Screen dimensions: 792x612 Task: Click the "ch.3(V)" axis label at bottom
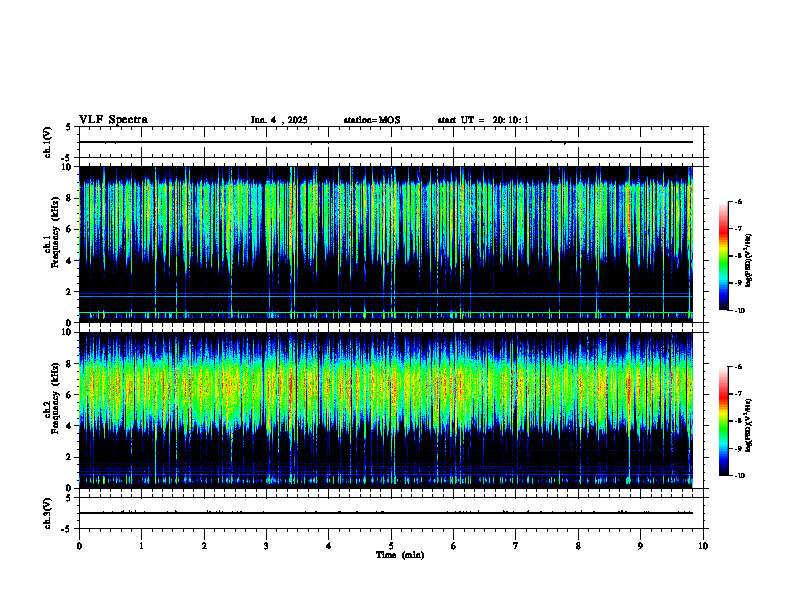(47, 513)
